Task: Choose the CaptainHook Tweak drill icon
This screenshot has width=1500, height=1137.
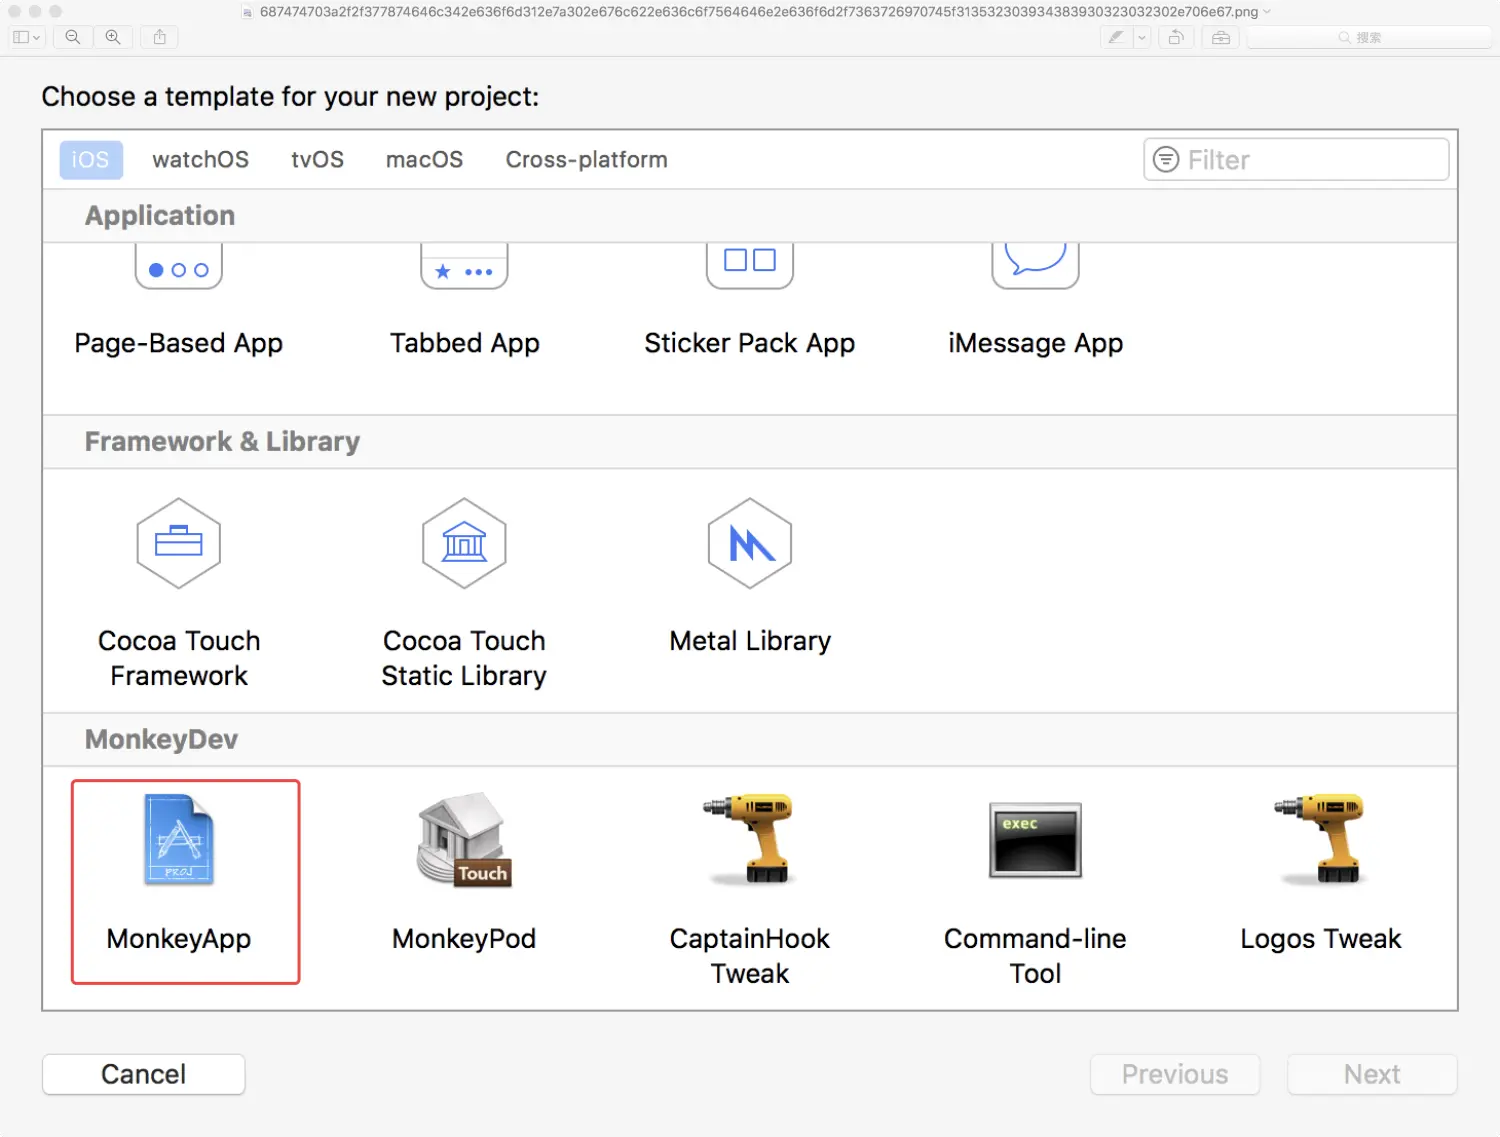Action: [749, 839]
